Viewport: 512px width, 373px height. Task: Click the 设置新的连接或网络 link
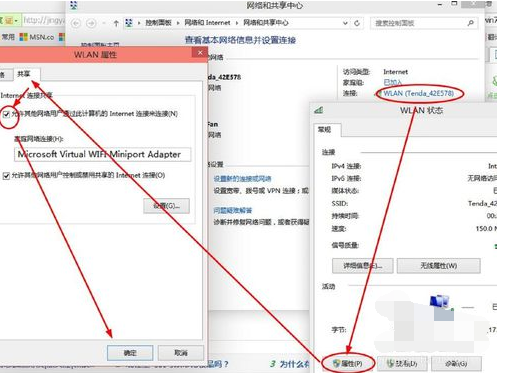tap(242, 179)
